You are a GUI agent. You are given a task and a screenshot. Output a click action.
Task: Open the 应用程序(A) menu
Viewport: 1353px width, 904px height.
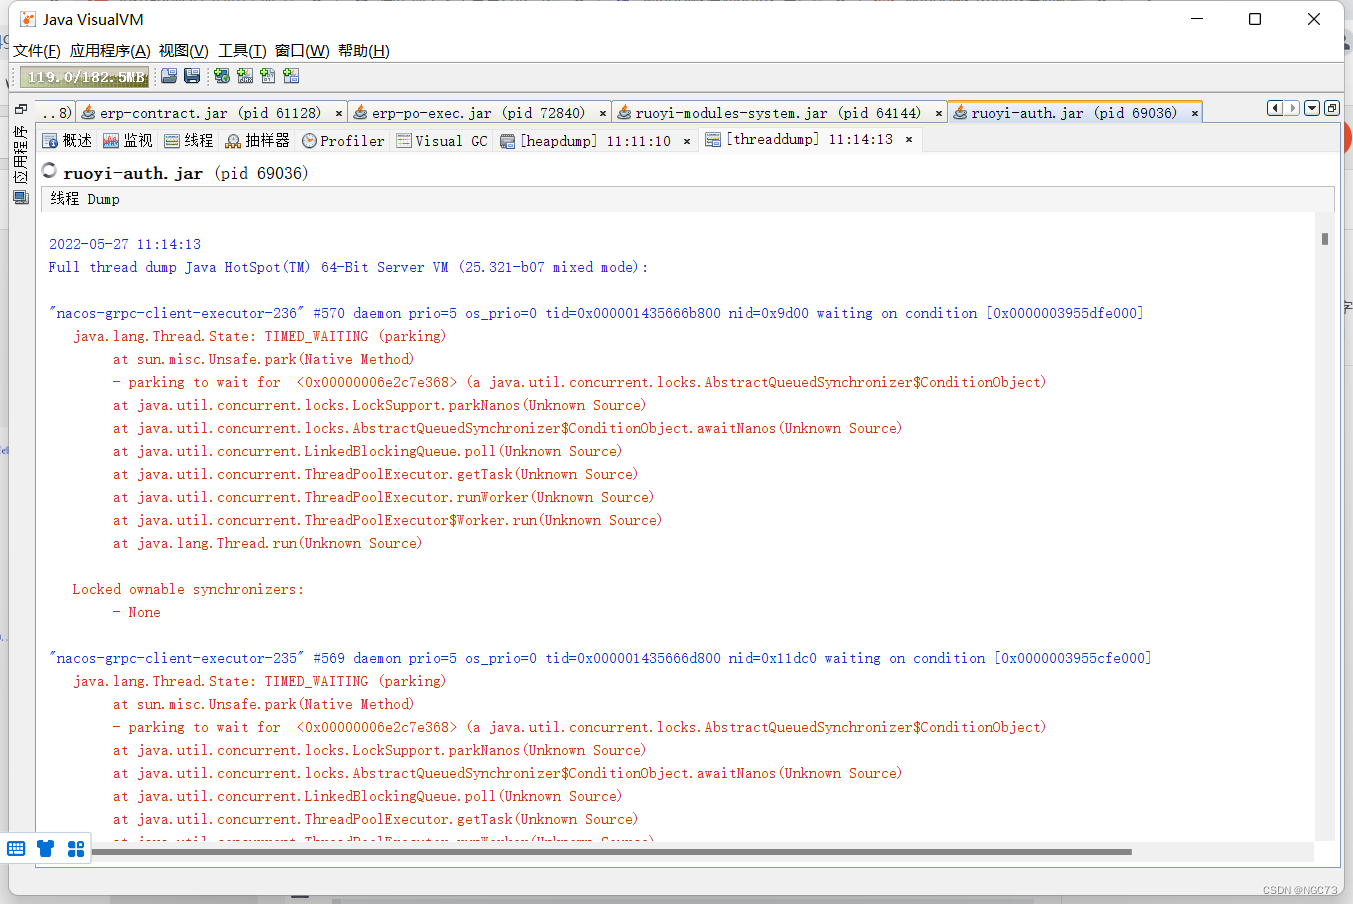click(110, 51)
